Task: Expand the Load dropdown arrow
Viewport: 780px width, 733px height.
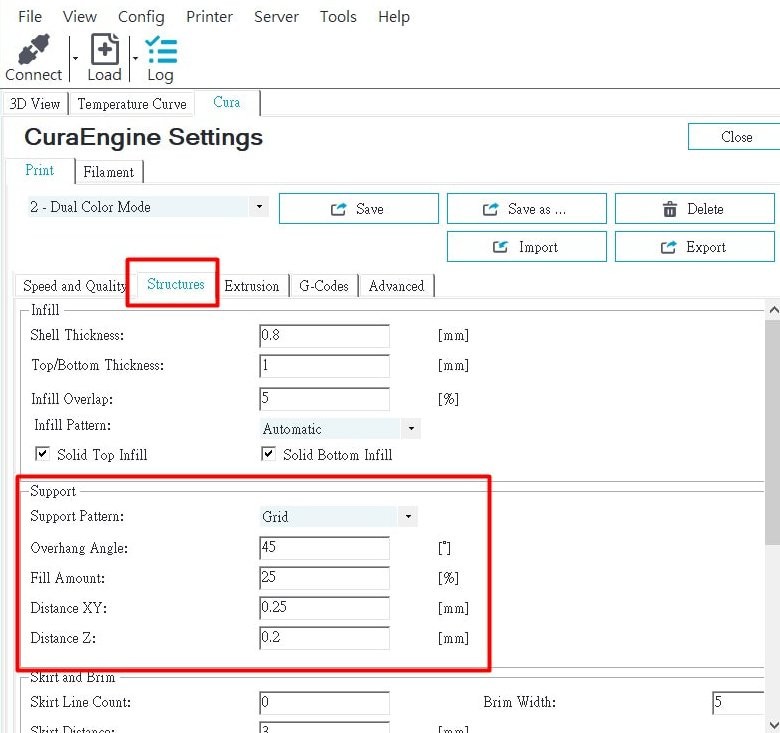Action: click(x=135, y=59)
